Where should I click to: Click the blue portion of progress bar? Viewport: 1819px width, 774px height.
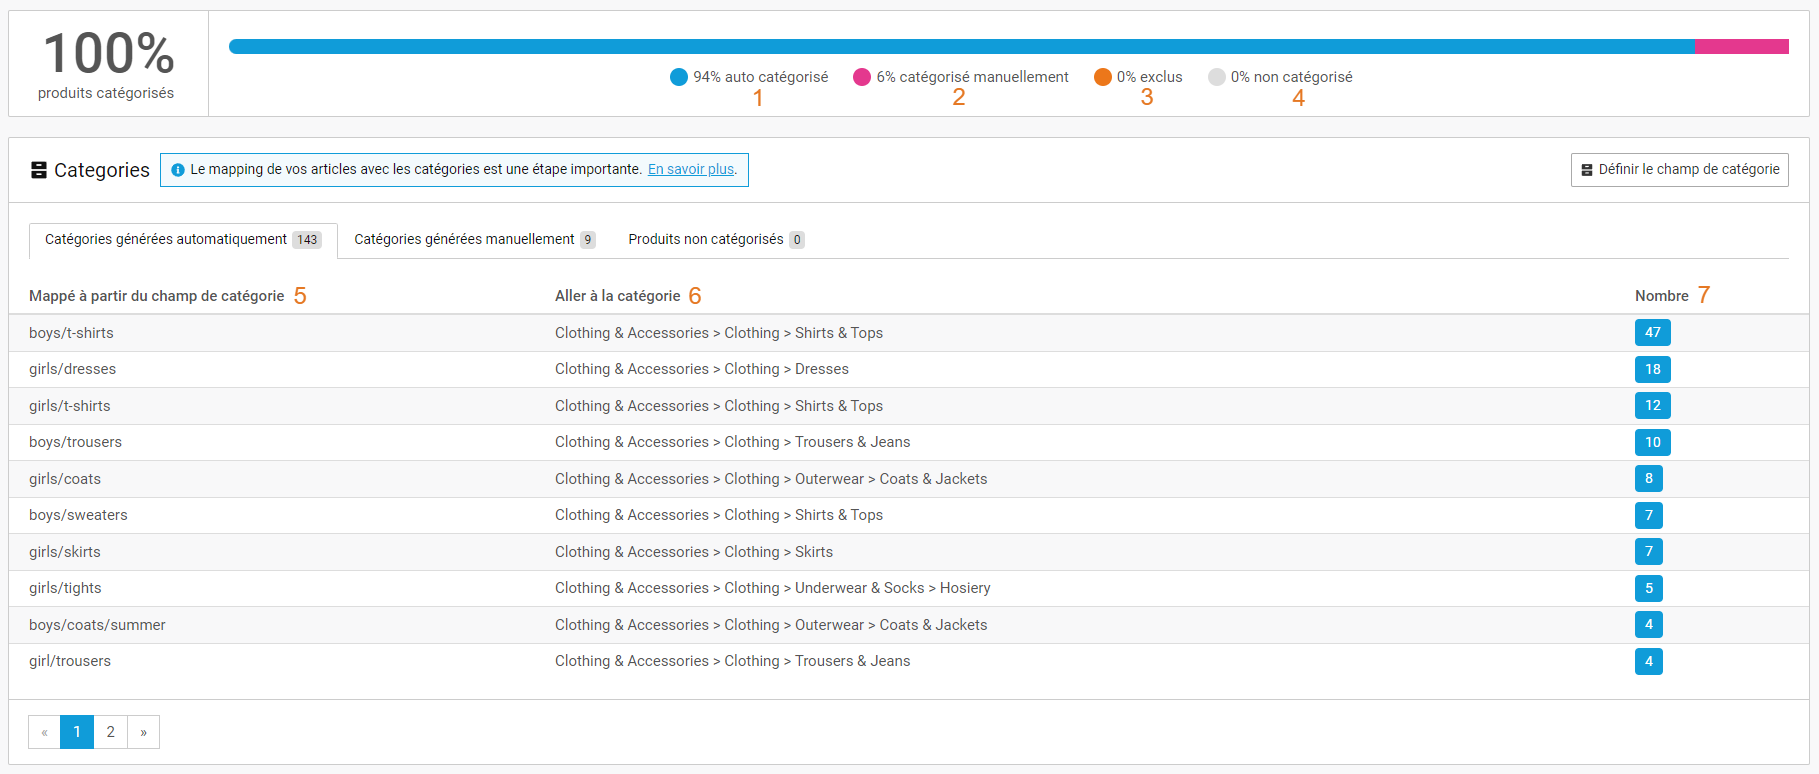pyautogui.click(x=962, y=47)
